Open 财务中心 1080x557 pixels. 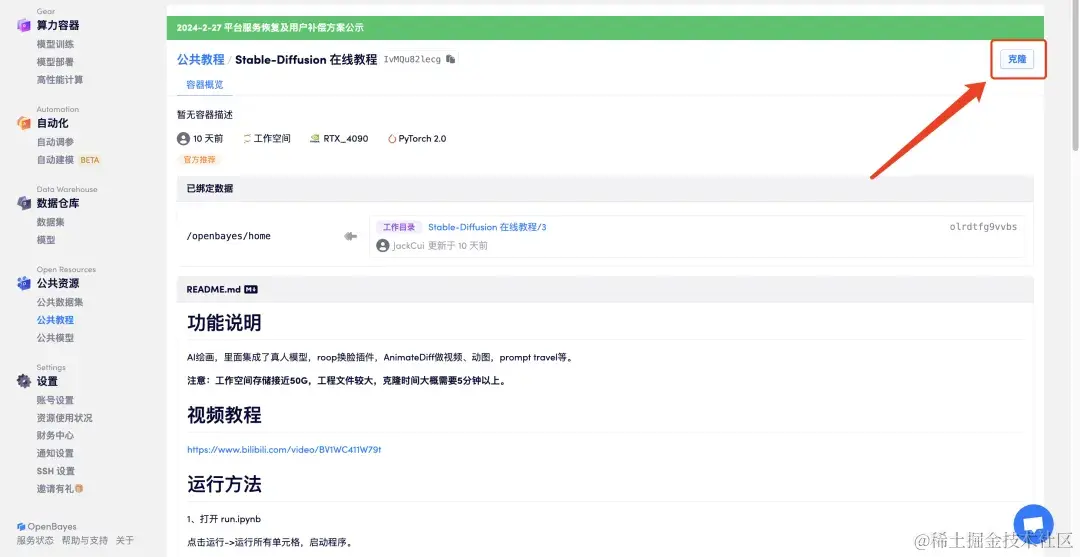click(55, 435)
